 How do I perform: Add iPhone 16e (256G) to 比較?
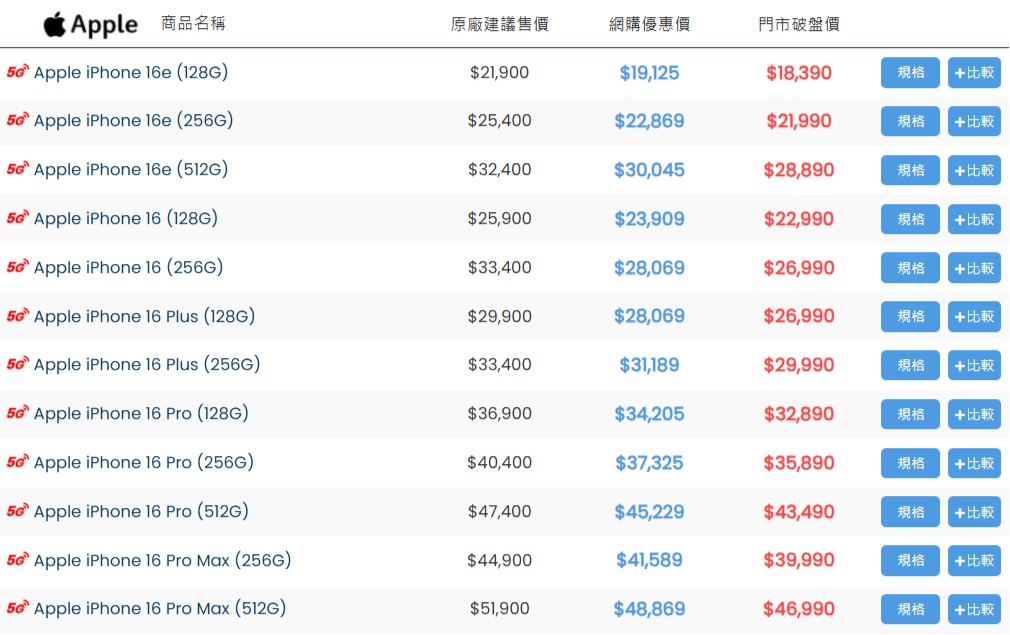[x=974, y=121]
